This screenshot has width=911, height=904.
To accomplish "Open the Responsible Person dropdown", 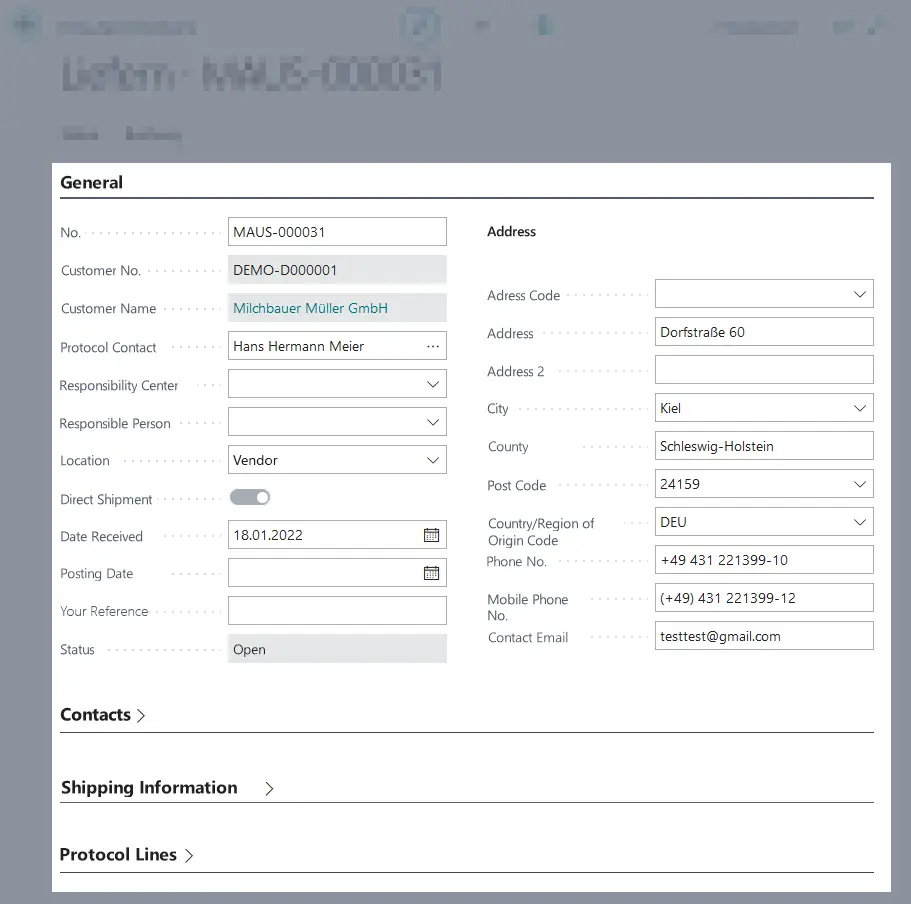I will pos(432,421).
